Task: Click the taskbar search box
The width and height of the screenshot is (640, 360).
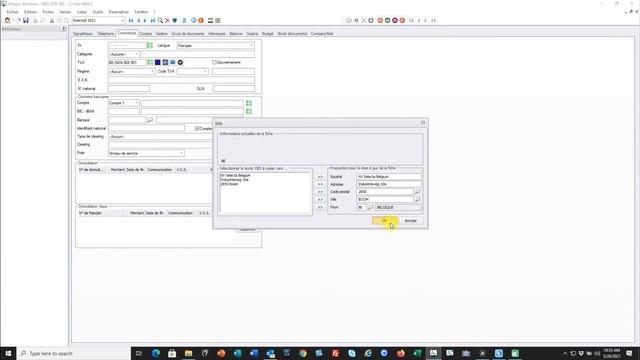Action: click(73, 353)
